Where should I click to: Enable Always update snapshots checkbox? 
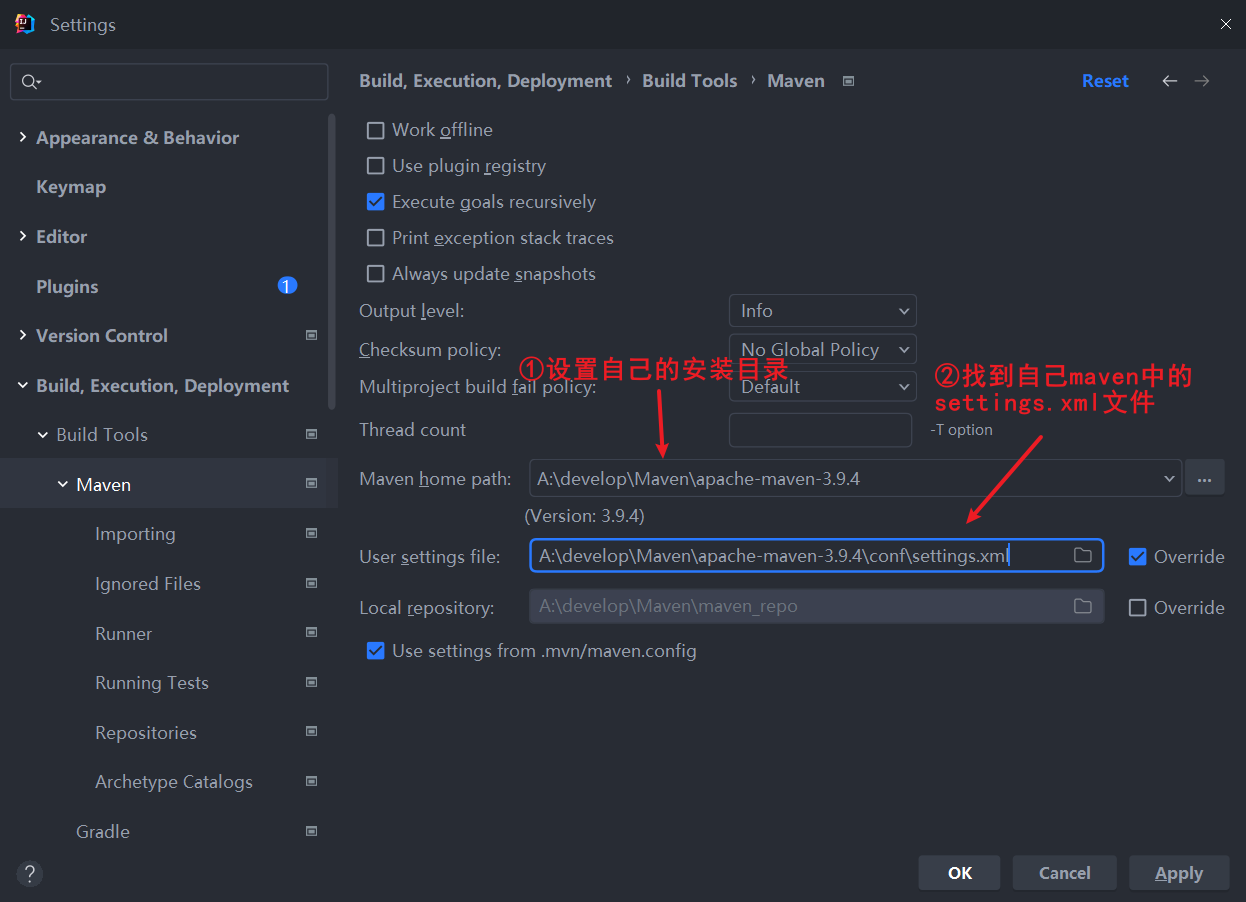376,274
